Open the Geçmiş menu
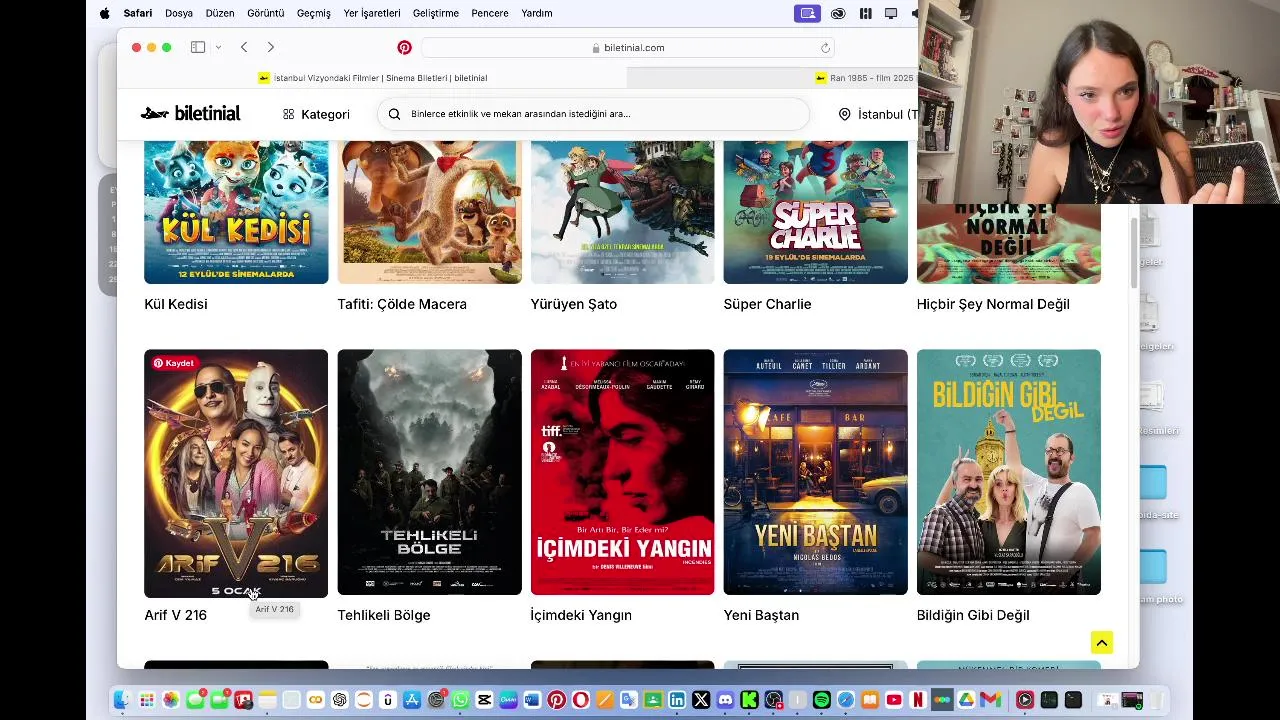 [314, 13]
